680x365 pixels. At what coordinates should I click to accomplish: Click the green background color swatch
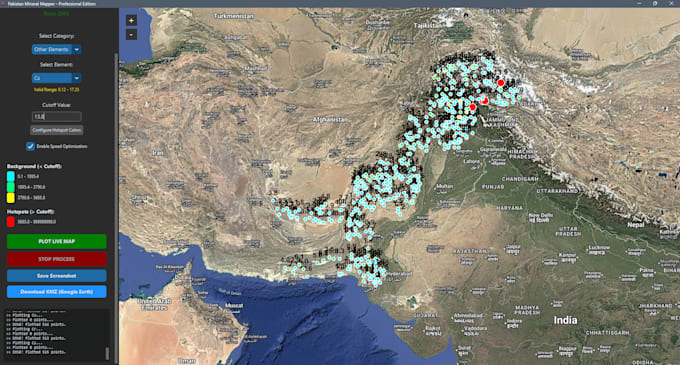coord(10,187)
